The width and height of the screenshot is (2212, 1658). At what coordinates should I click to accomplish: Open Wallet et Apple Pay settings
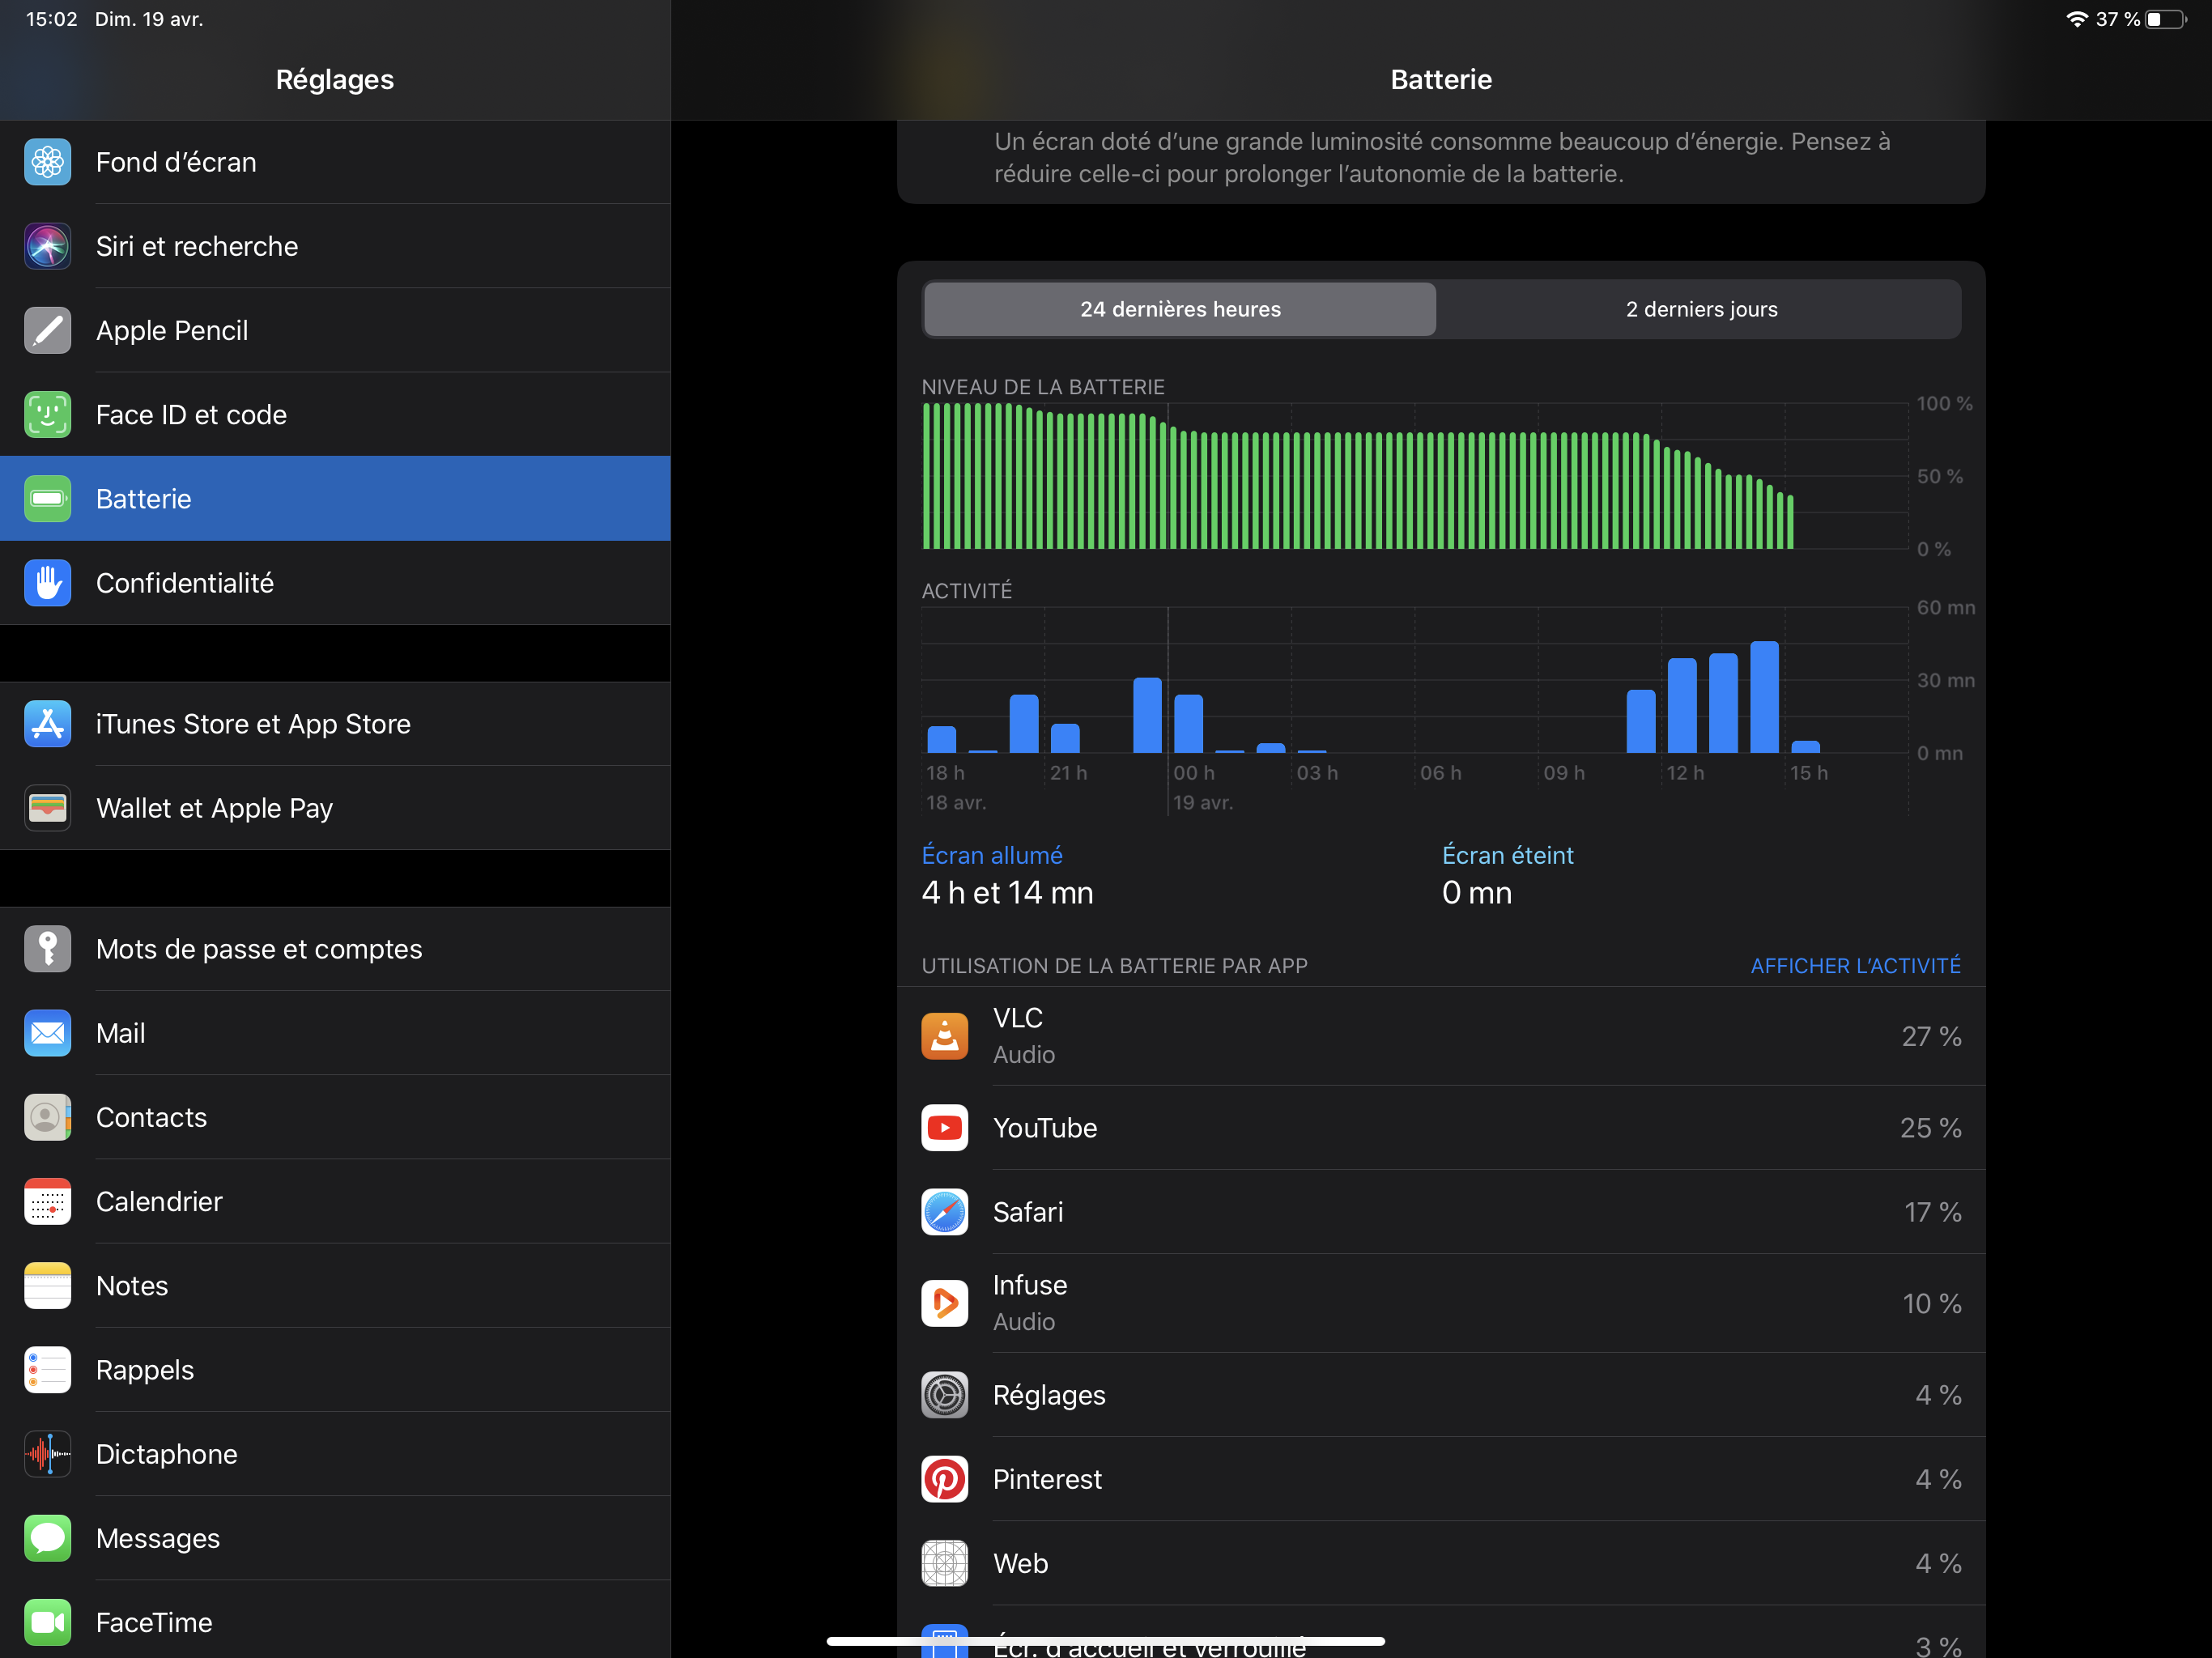(x=214, y=808)
